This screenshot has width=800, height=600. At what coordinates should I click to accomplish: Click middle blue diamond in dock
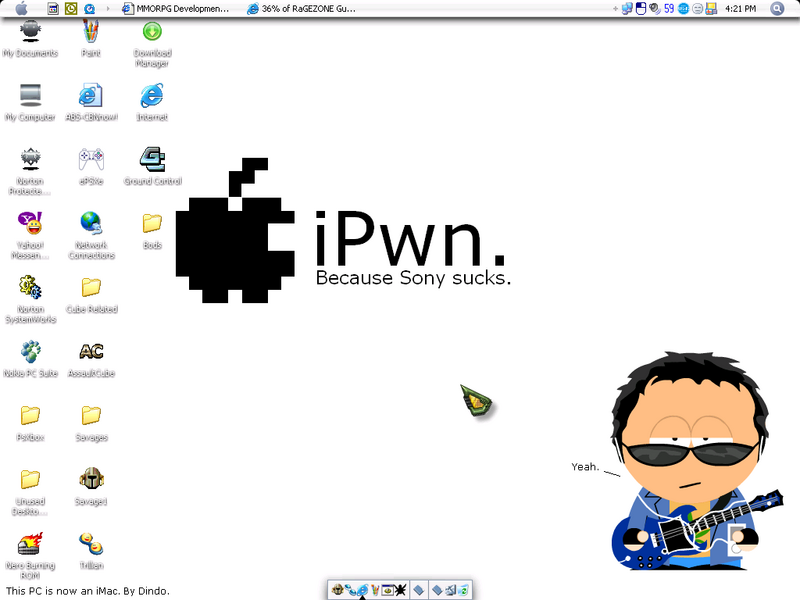click(x=419, y=590)
